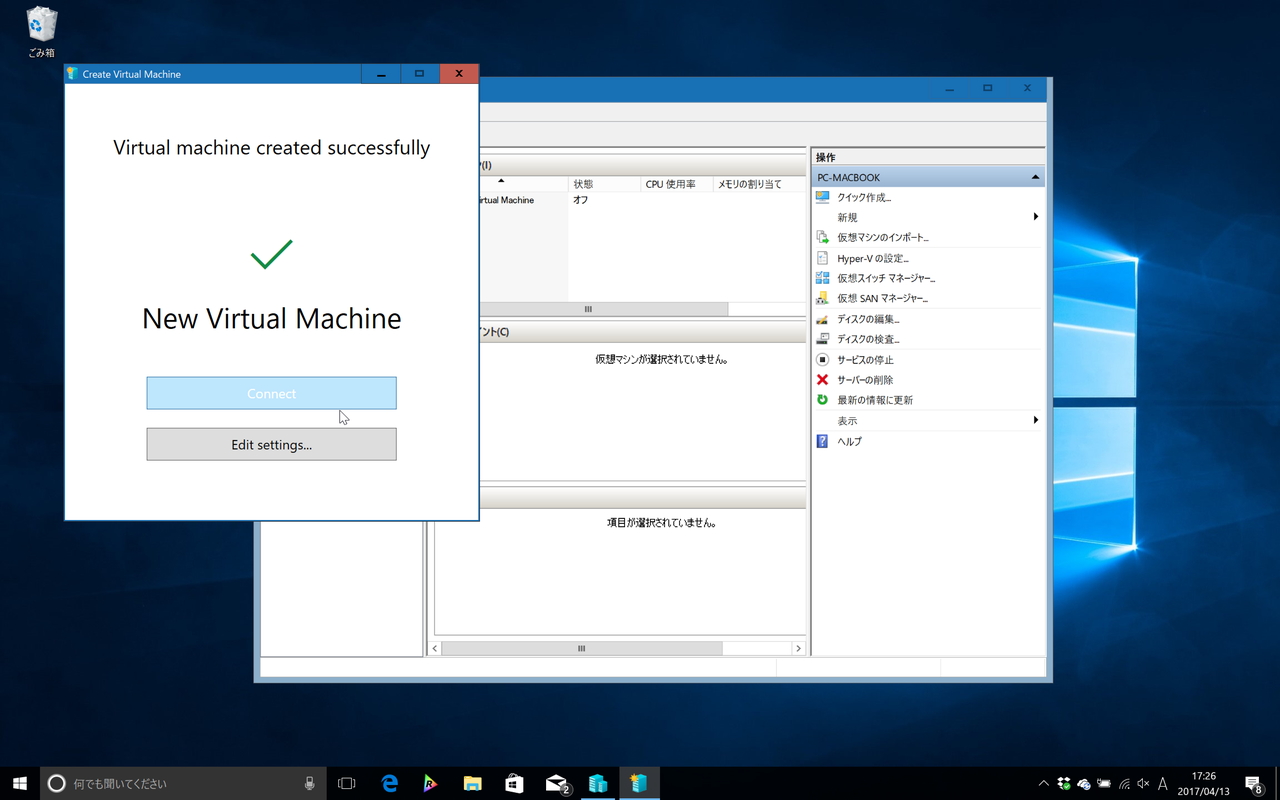Open Virtual SAN Manager (仮想 SAN マネージャー)
Viewport: 1280px width, 800px height.
point(882,298)
